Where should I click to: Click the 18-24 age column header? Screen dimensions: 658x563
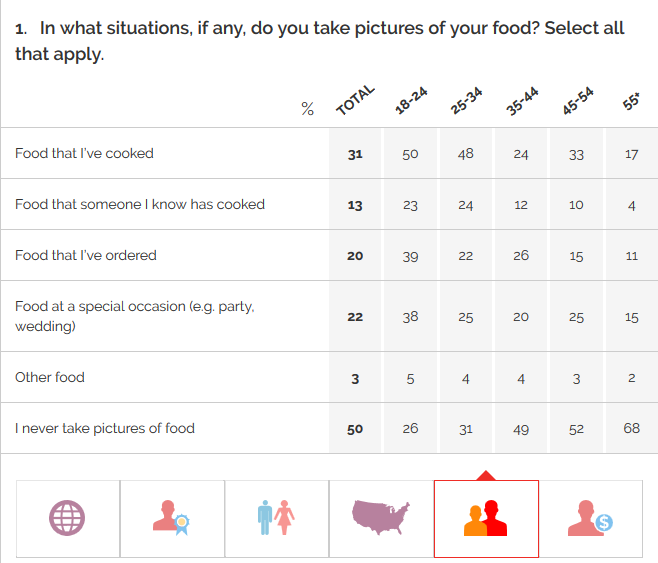pos(411,101)
